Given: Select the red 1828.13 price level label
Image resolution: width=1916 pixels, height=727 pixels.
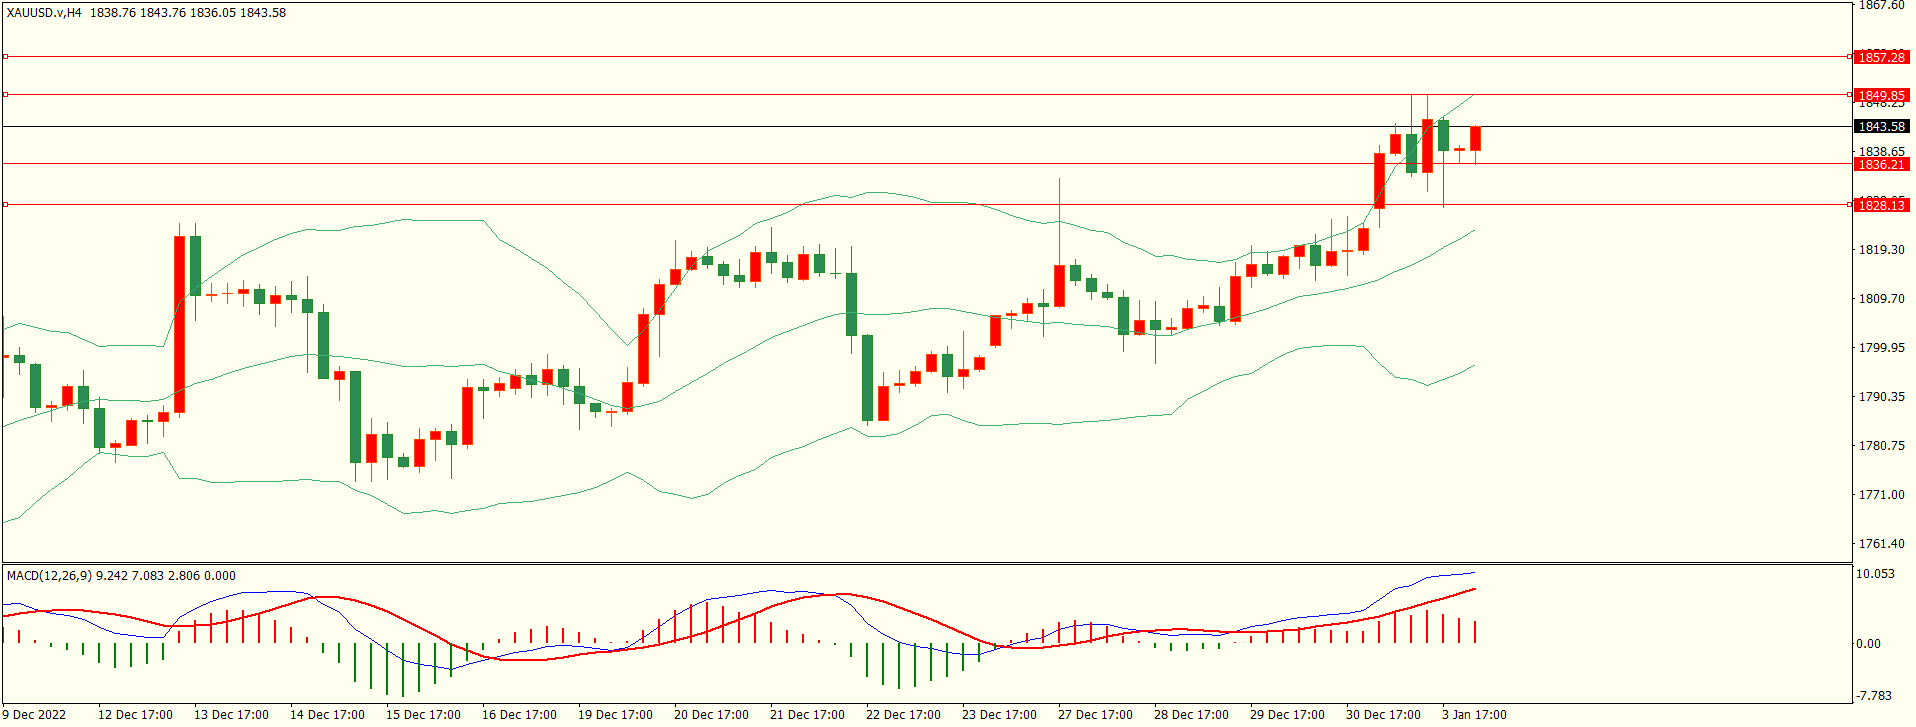Looking at the screenshot, I should pos(1881,205).
